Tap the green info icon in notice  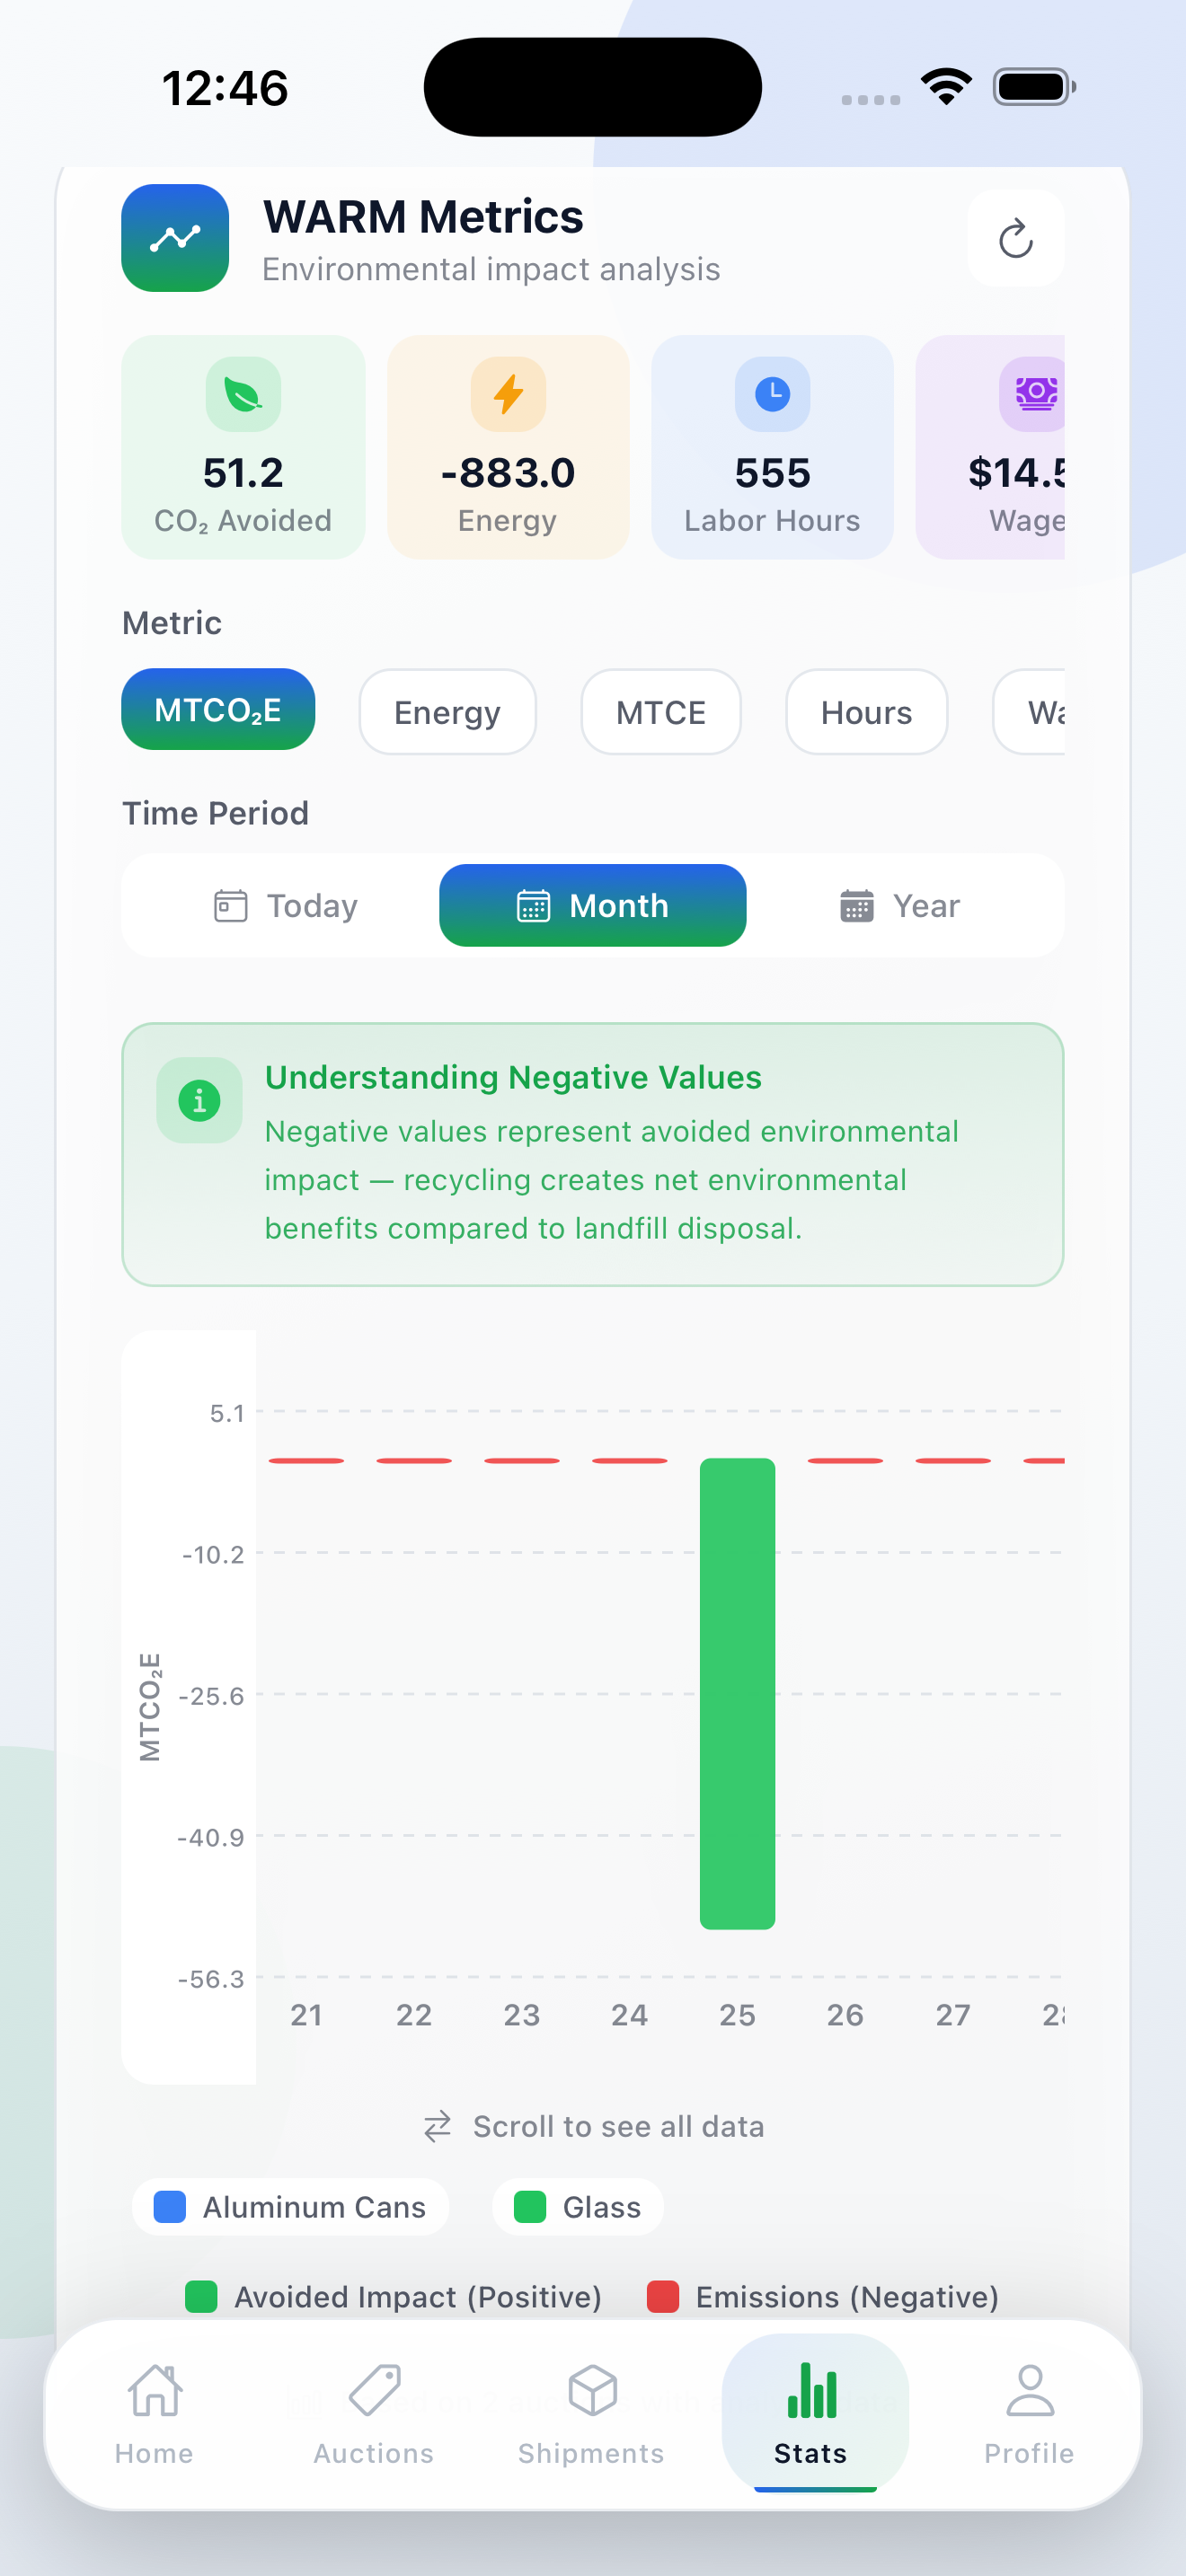click(x=199, y=1100)
